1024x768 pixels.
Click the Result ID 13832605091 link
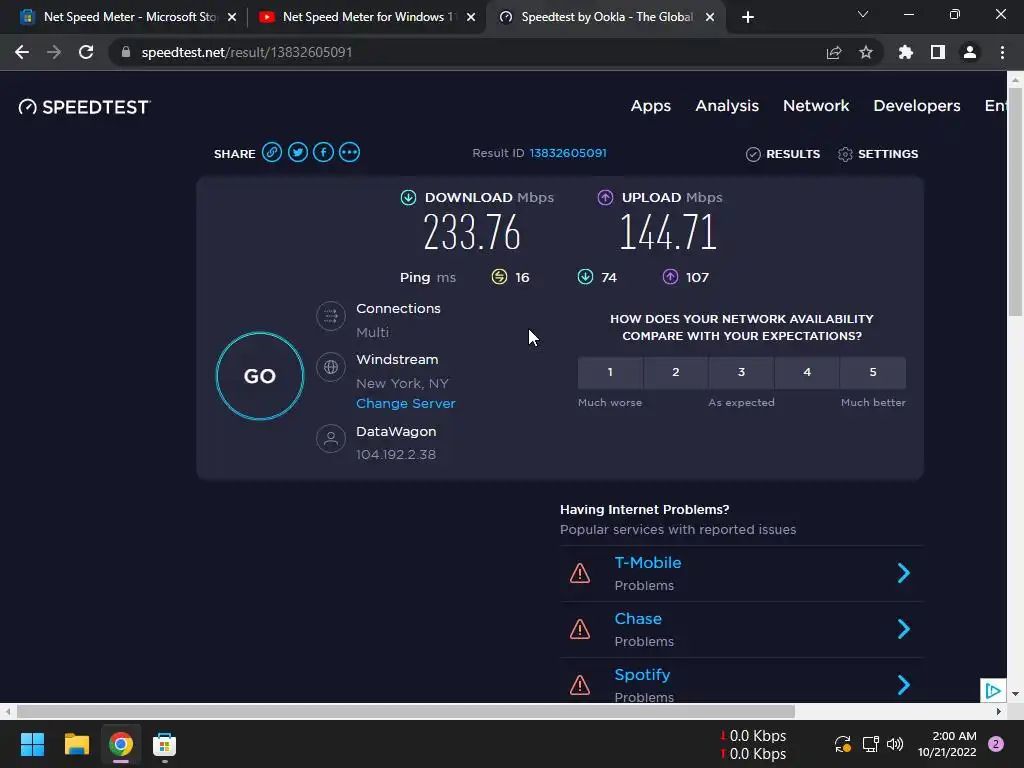pos(568,153)
